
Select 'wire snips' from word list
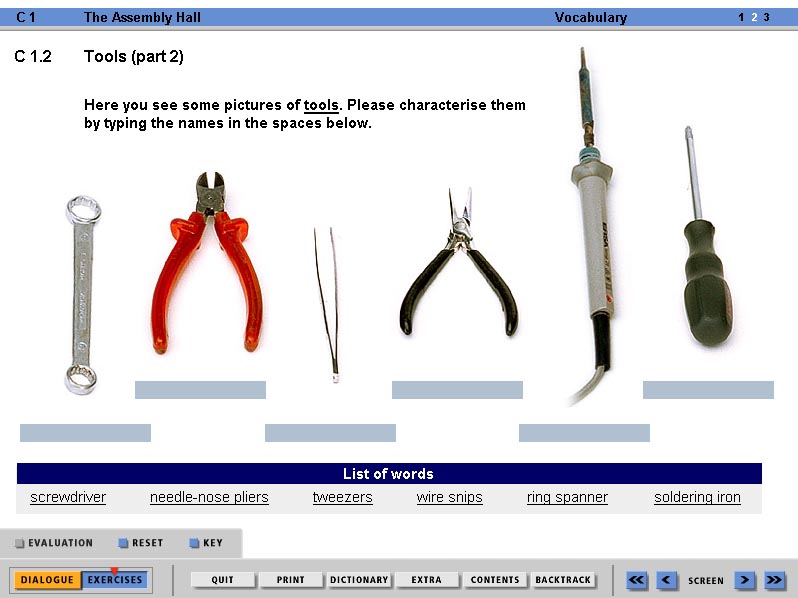tap(449, 497)
